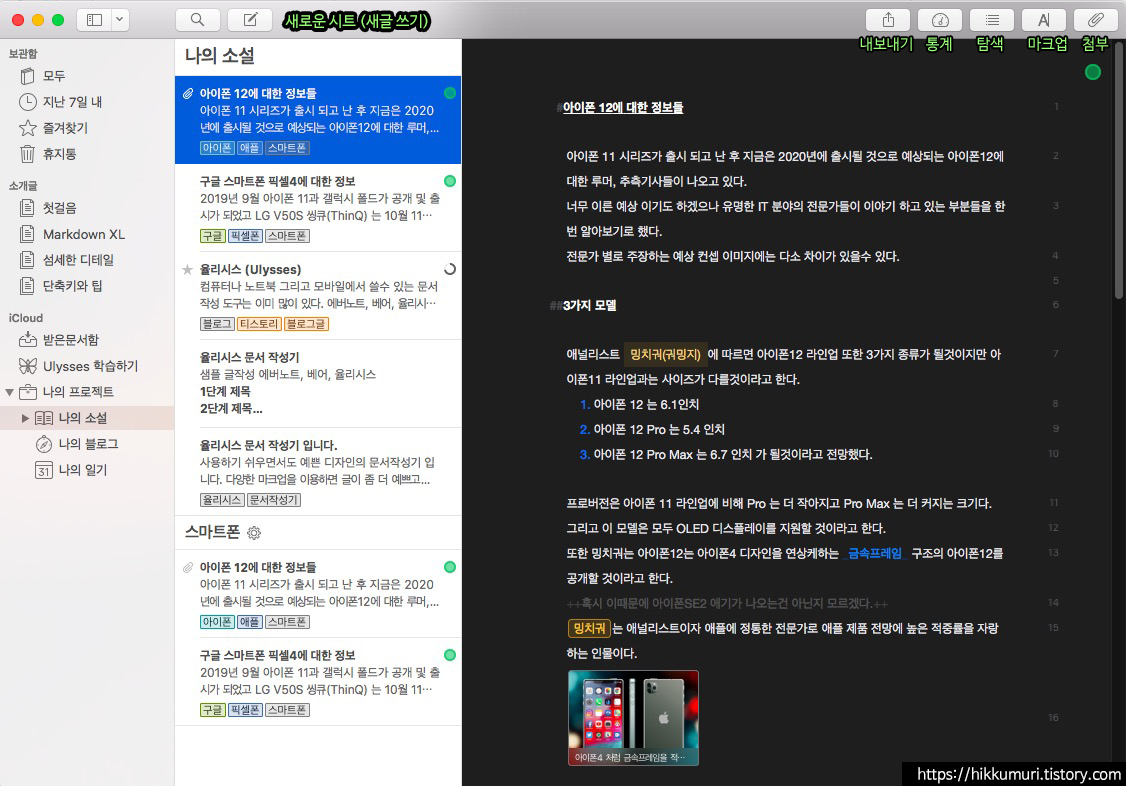Image resolution: width=1126 pixels, height=786 pixels.
Task: Open 즐겨찾기 favorites
Action: click(86, 128)
